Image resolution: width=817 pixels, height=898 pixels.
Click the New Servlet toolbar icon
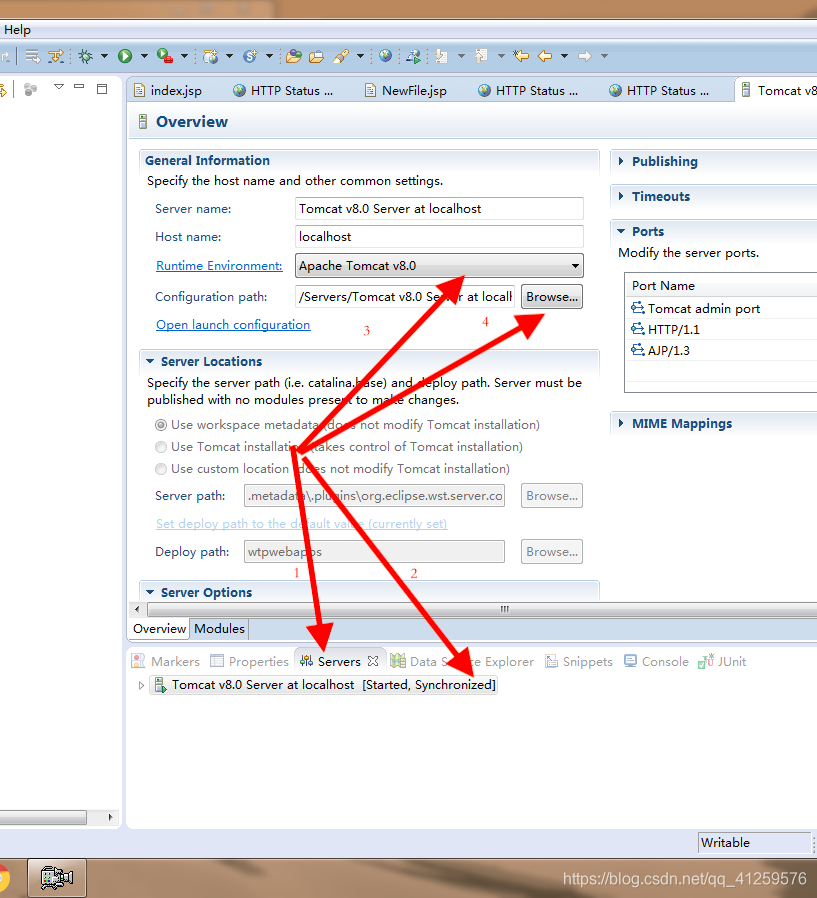(250, 56)
